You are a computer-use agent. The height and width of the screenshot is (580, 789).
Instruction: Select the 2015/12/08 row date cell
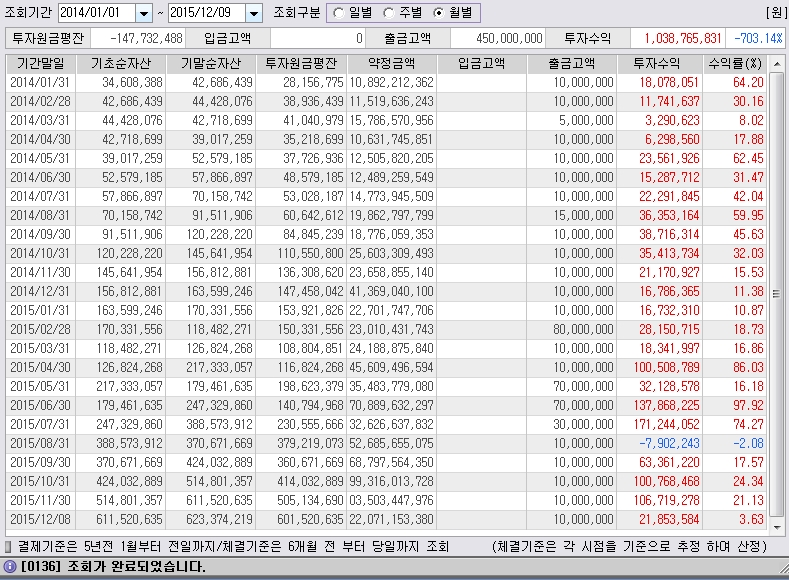click(x=41, y=519)
